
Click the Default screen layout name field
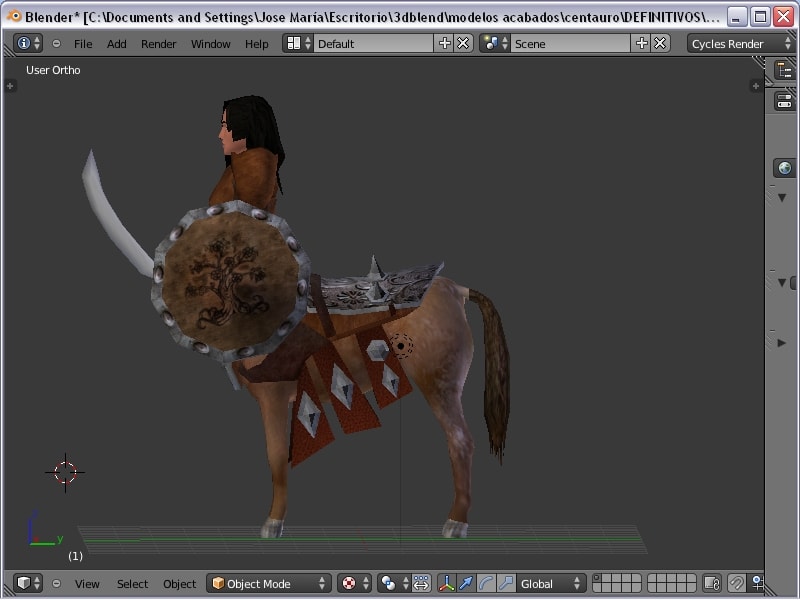[372, 43]
